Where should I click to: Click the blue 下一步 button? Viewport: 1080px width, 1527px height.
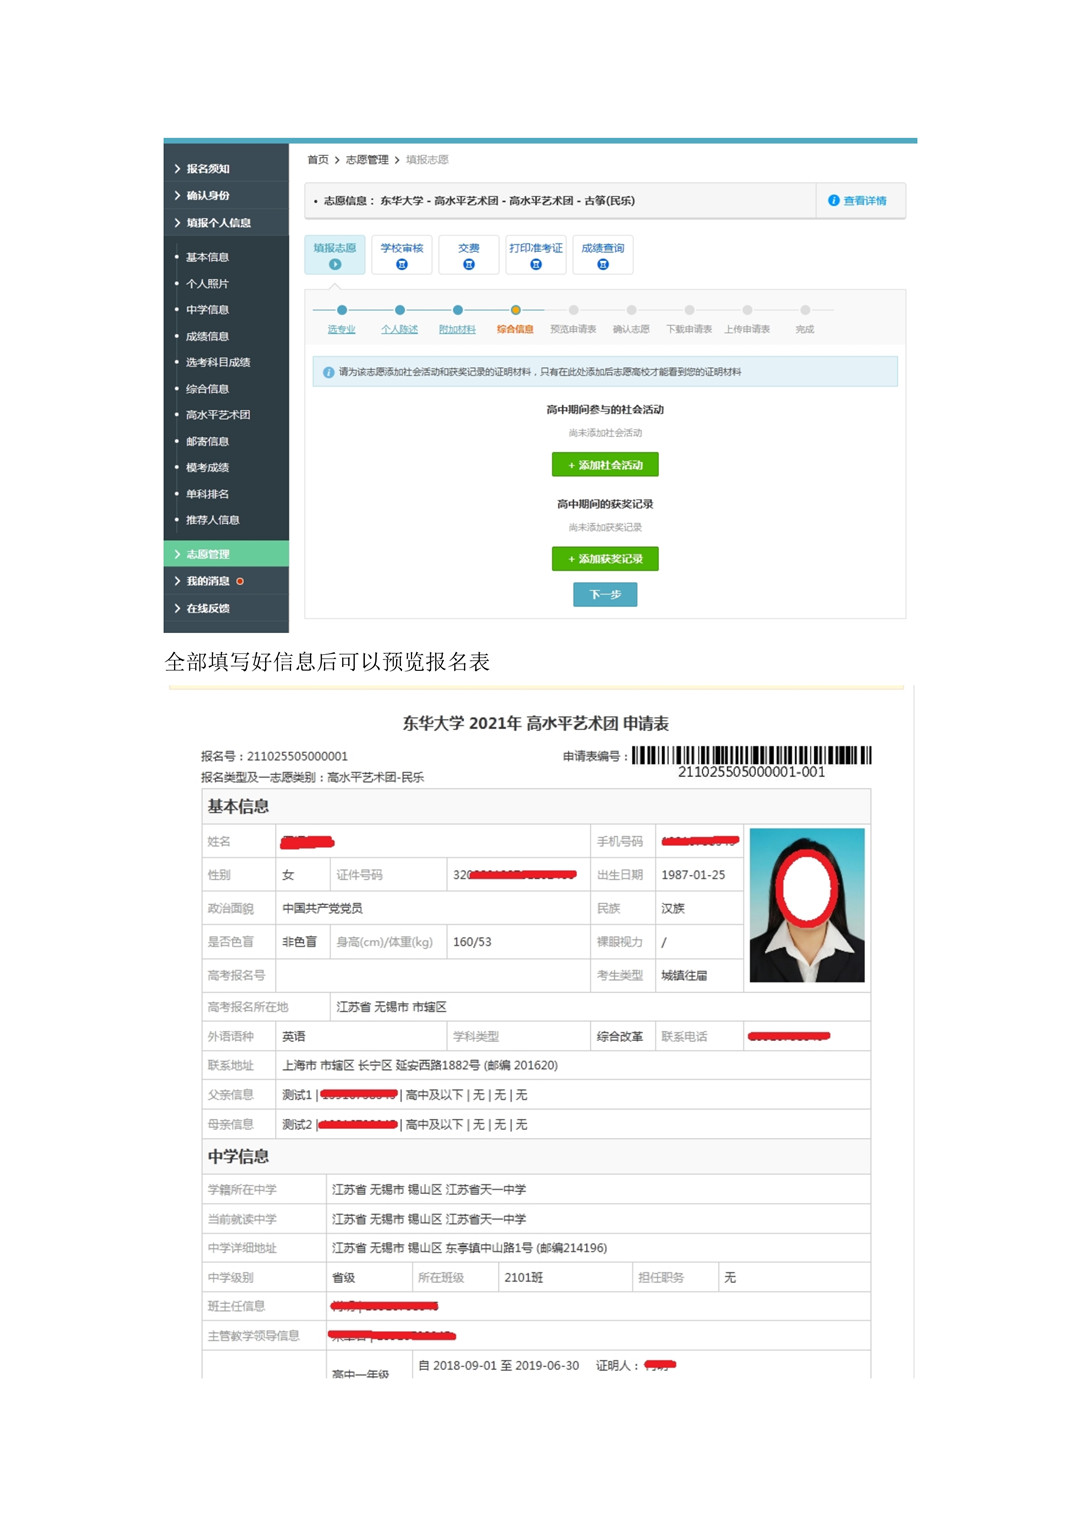pos(605,595)
